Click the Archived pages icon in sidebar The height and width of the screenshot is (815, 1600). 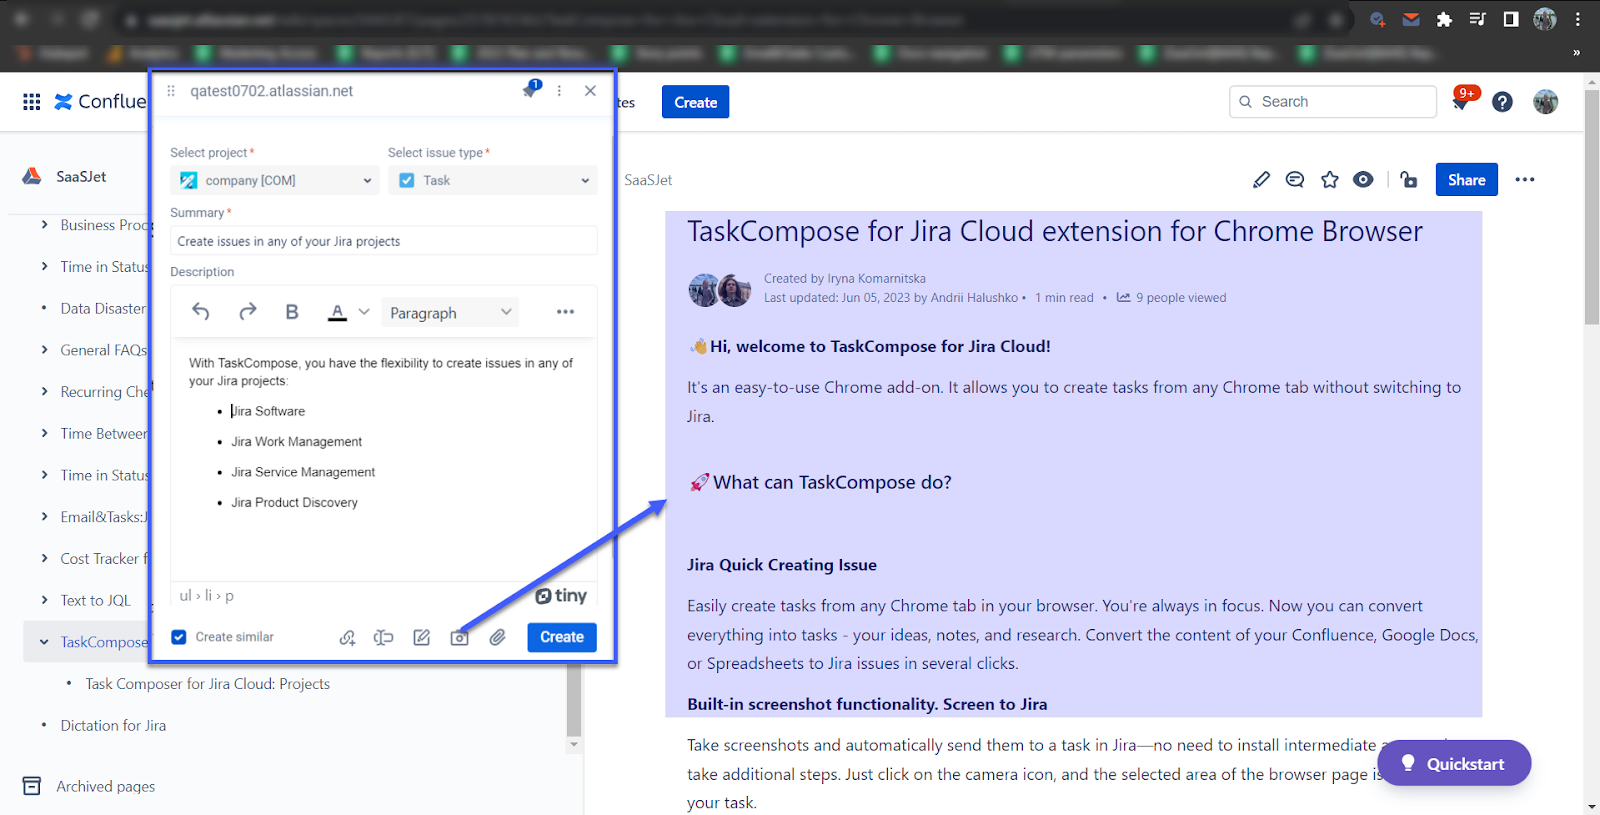click(x=32, y=786)
